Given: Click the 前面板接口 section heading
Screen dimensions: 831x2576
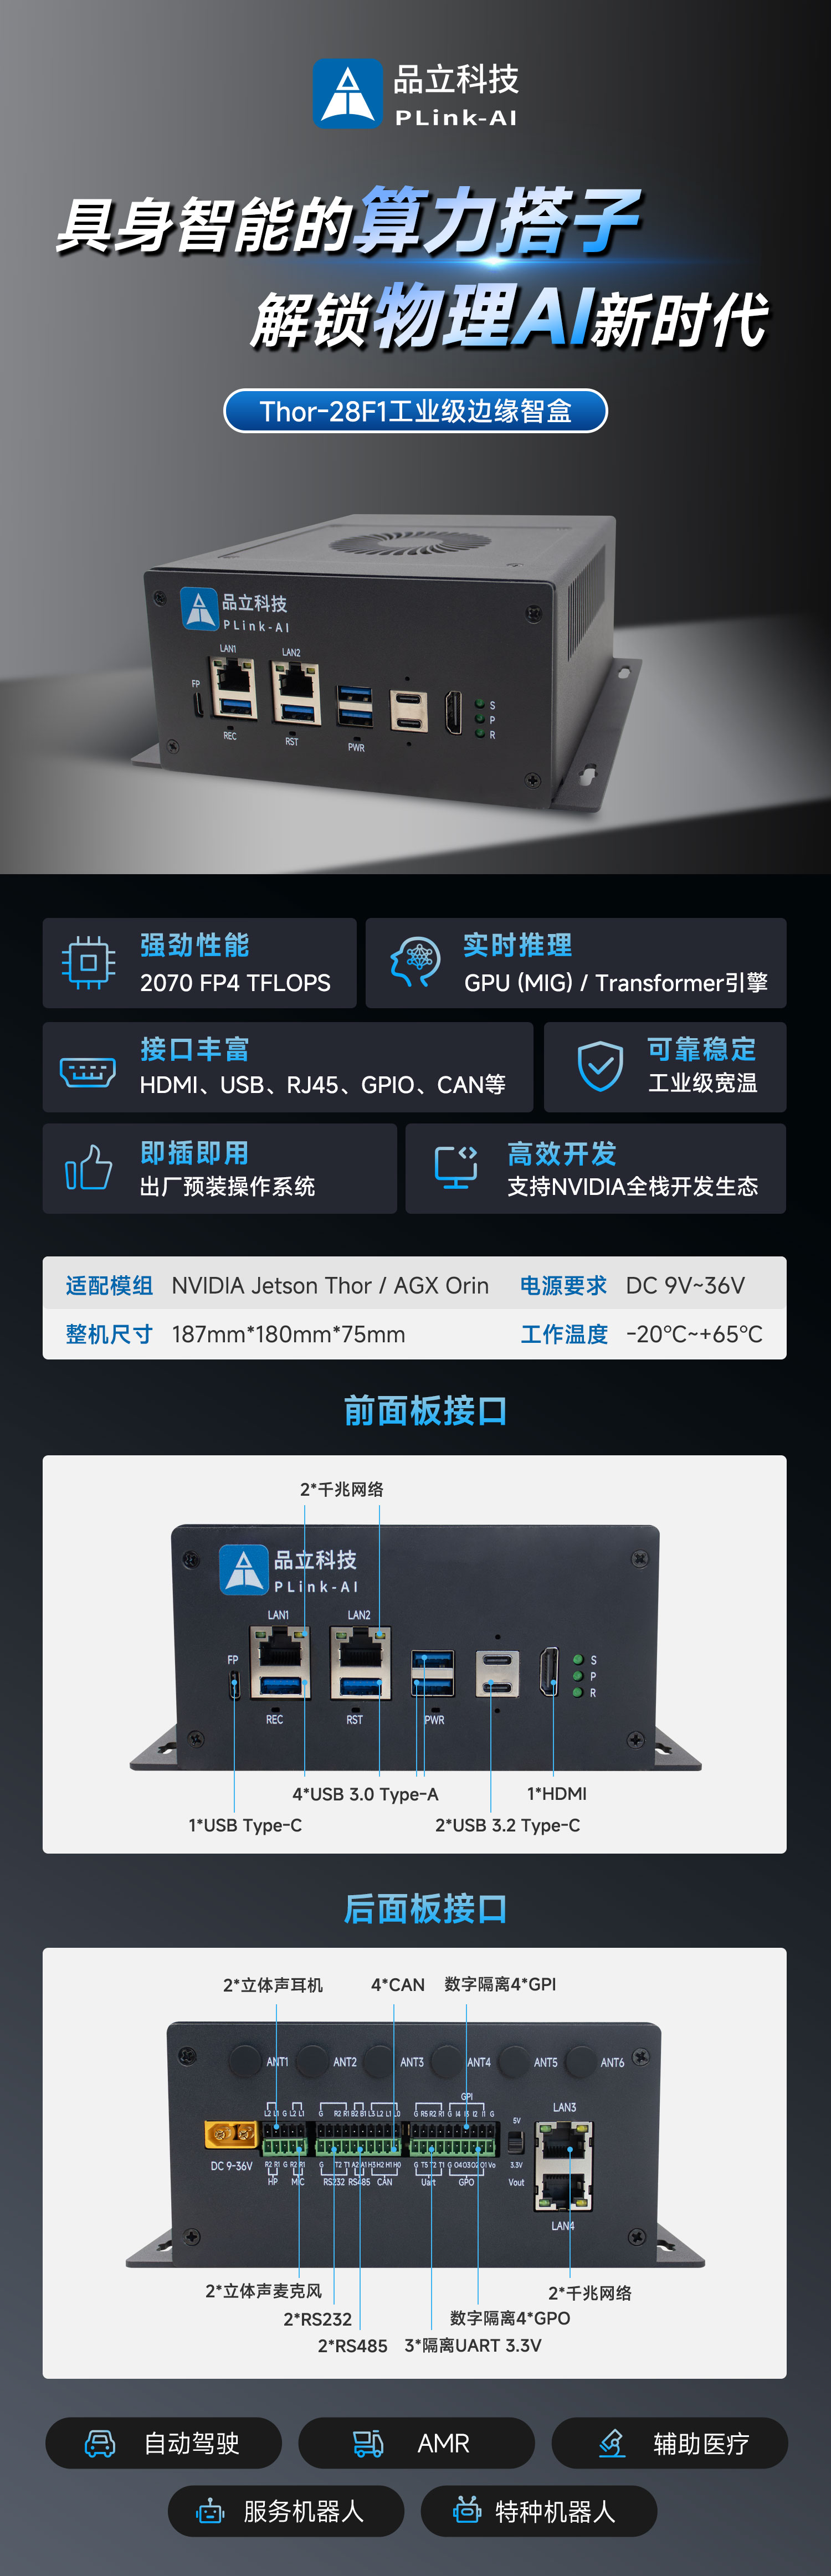Looking at the screenshot, I should click(x=425, y=1410).
